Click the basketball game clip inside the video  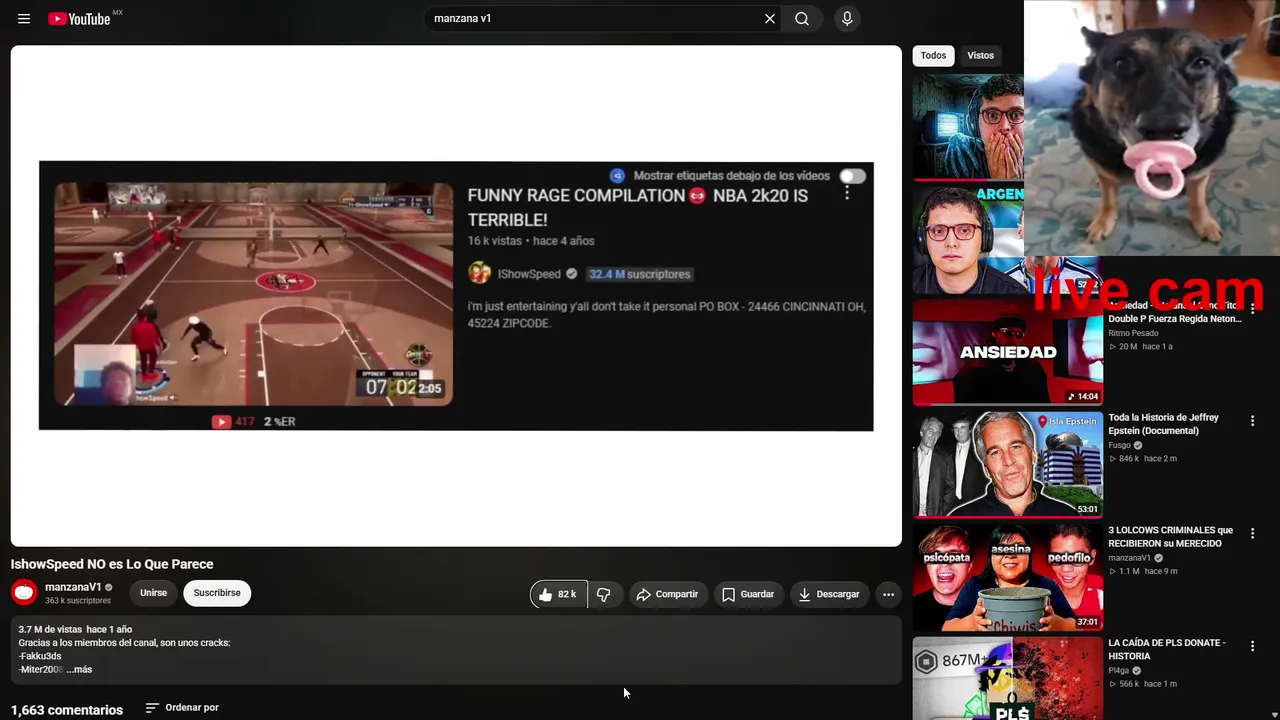254,294
